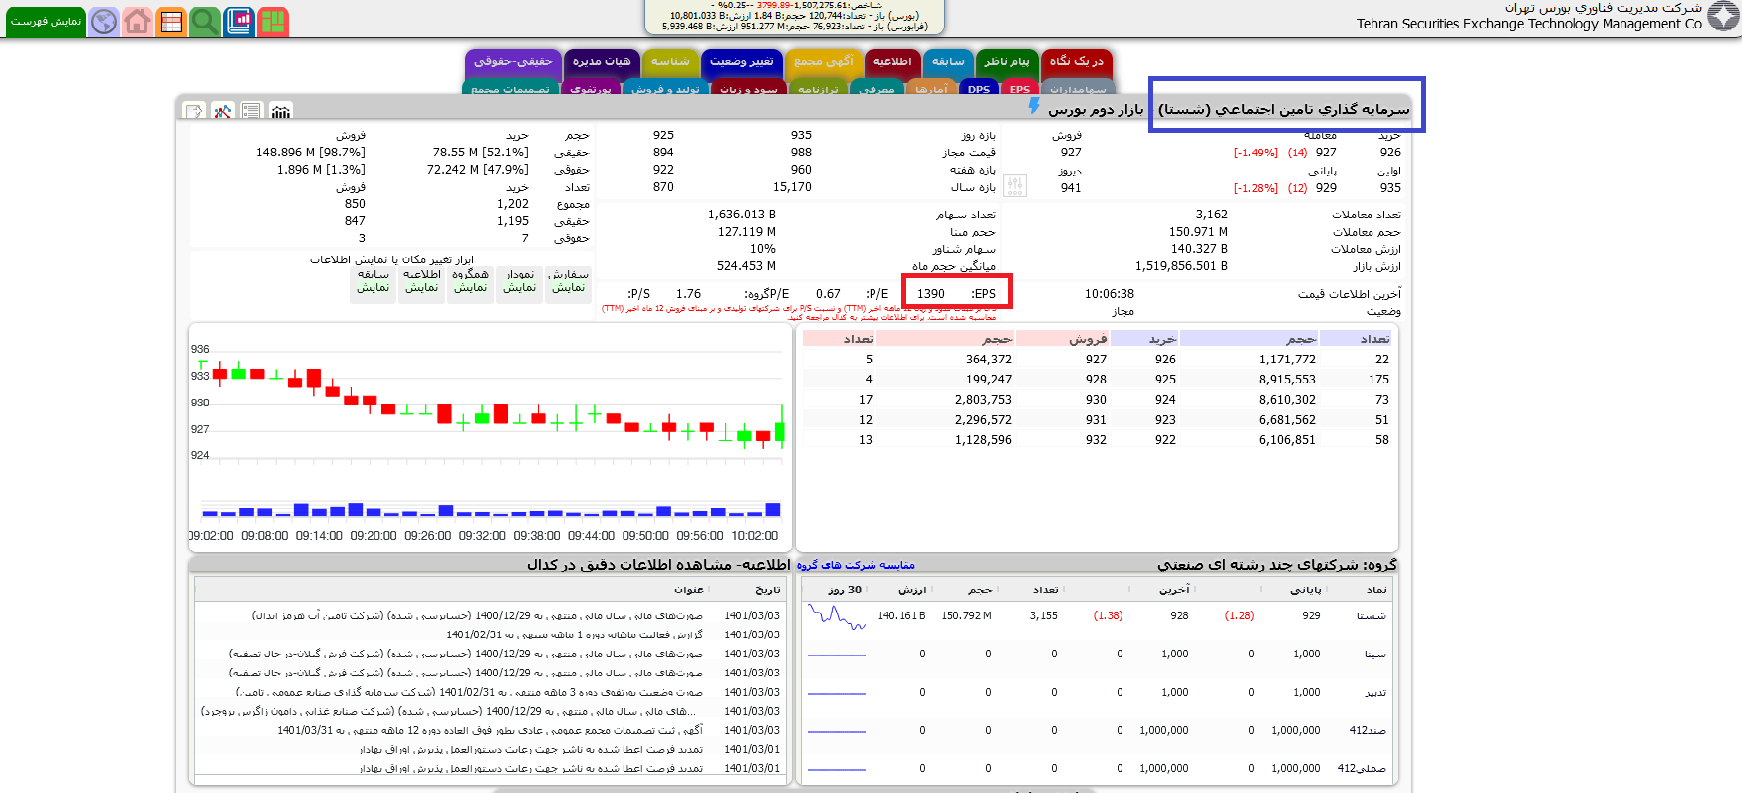Image resolution: width=1742 pixels, height=793 pixels.
Task: Click the حجم column header in the group table
Action: click(980, 590)
